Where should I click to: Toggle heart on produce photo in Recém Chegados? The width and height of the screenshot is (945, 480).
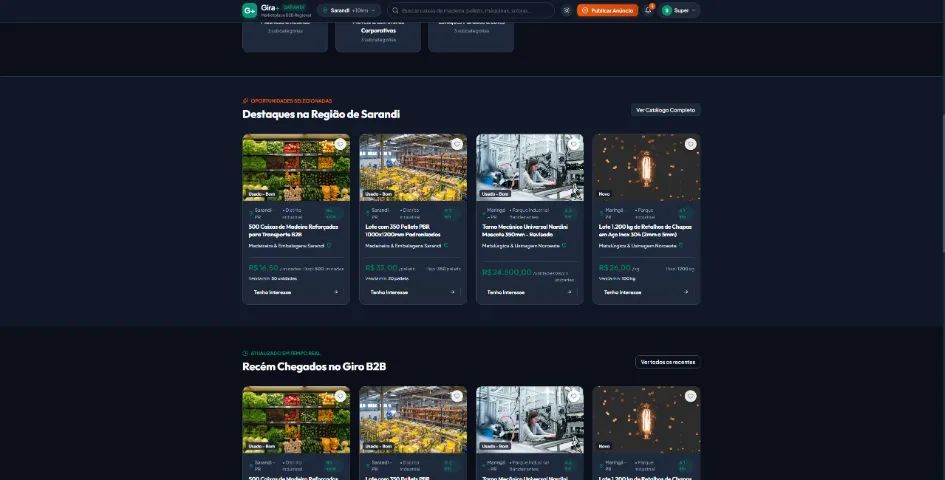tap(340, 396)
